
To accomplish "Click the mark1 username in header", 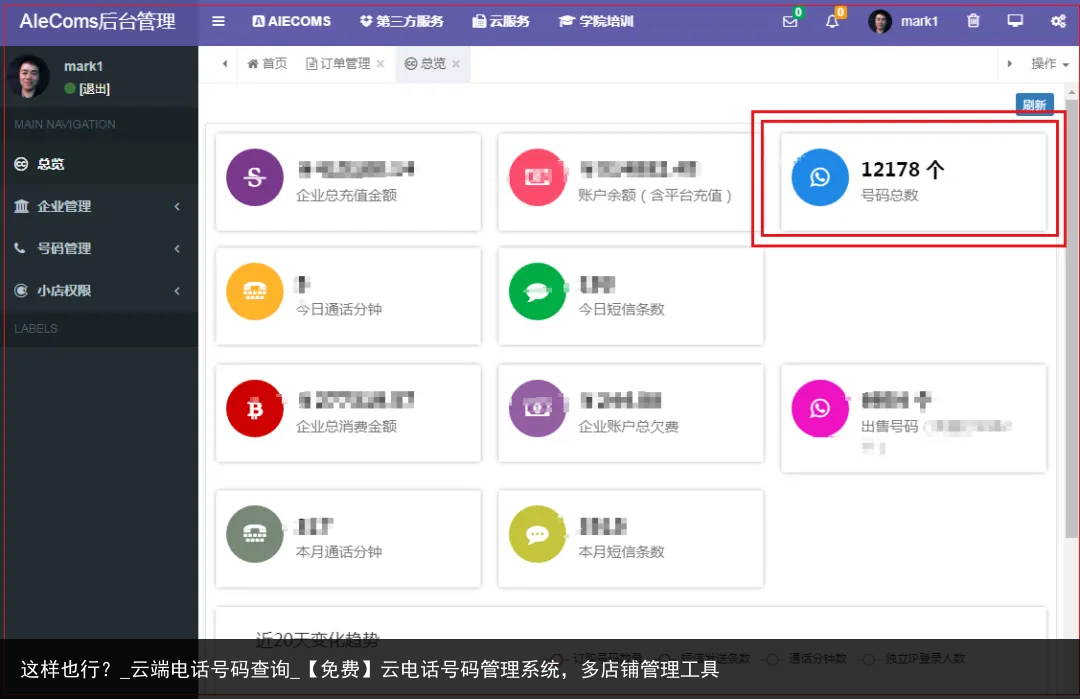I will click(920, 22).
